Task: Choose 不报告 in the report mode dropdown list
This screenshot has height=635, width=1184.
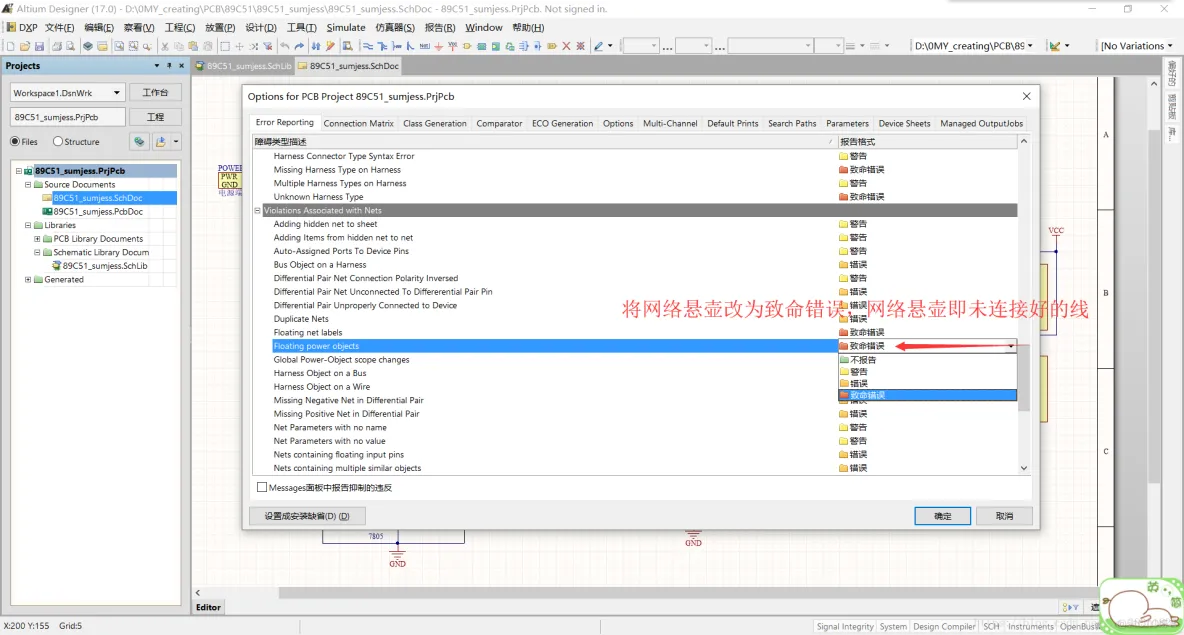Action: (x=927, y=360)
